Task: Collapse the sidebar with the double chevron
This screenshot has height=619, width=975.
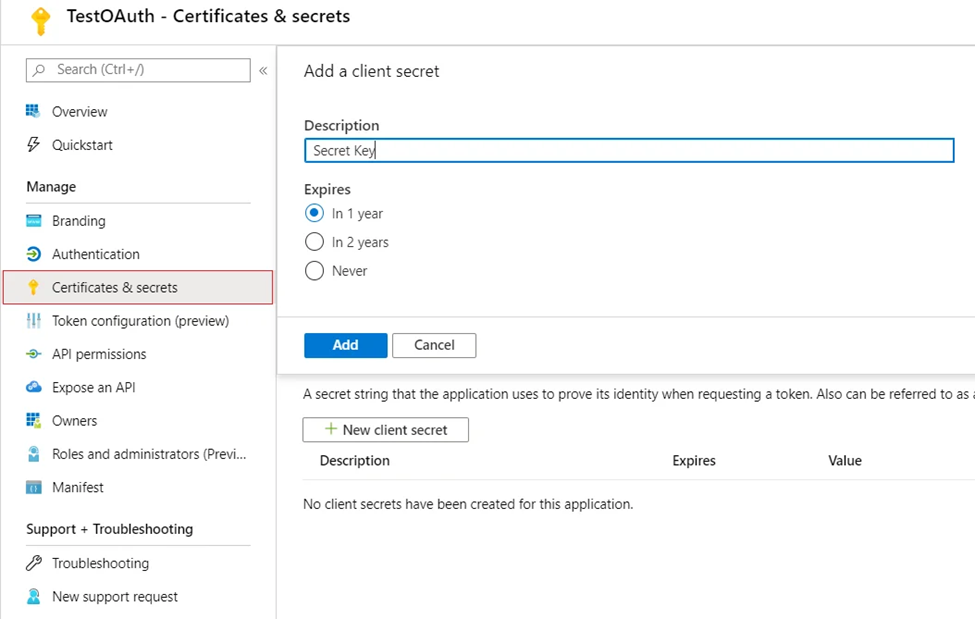Action: [x=263, y=70]
